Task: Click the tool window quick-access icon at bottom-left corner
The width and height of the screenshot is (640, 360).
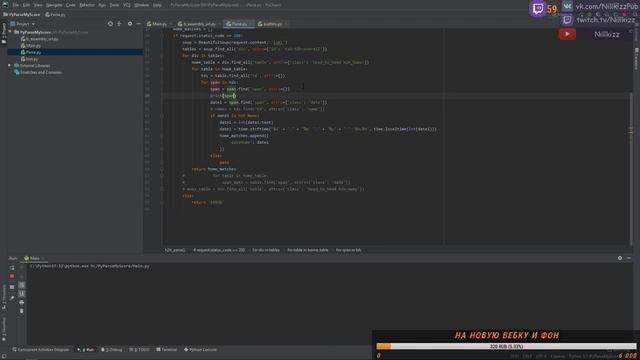Action: click(4, 356)
